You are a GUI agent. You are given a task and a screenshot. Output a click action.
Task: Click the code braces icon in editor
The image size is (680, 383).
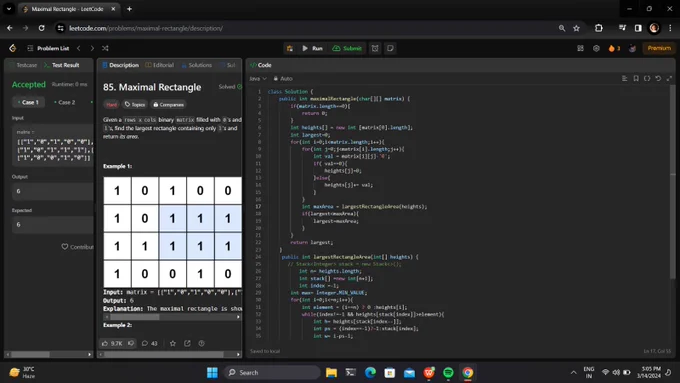647,79
